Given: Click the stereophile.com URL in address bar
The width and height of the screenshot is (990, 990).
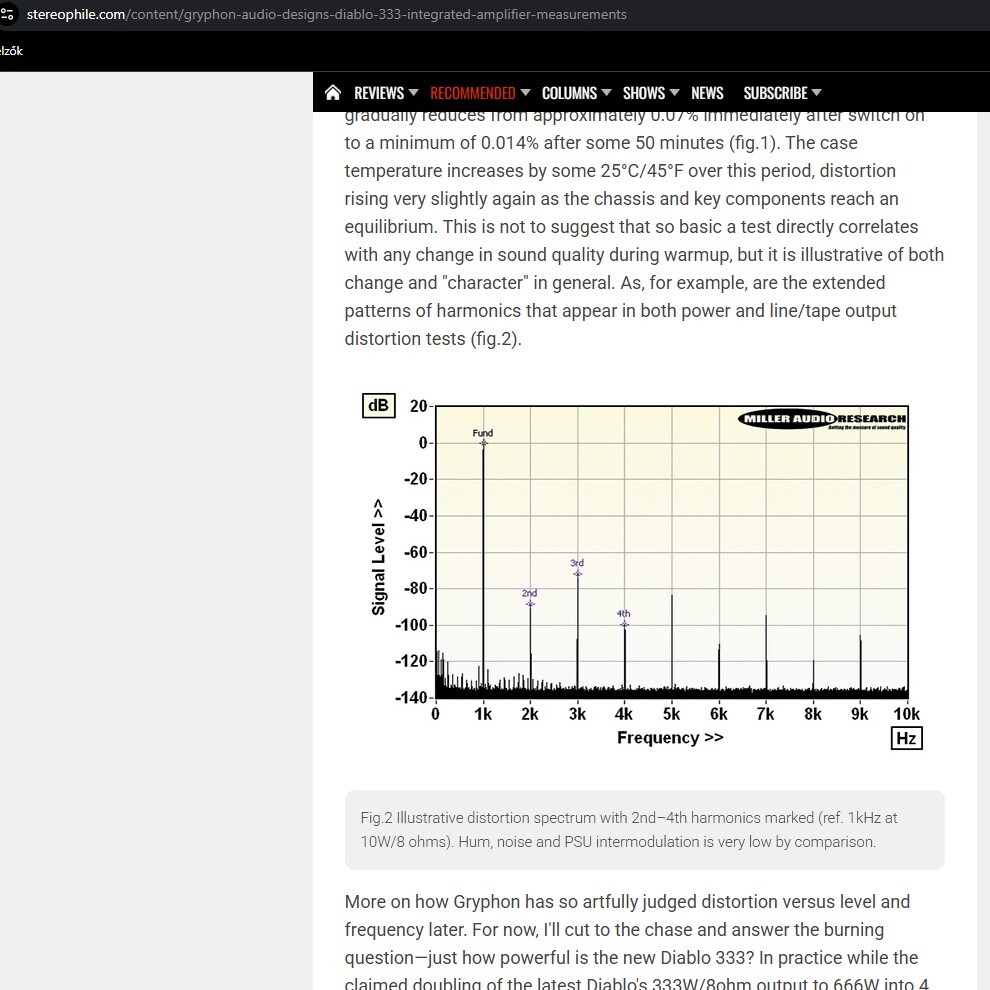Looking at the screenshot, I should [x=326, y=15].
